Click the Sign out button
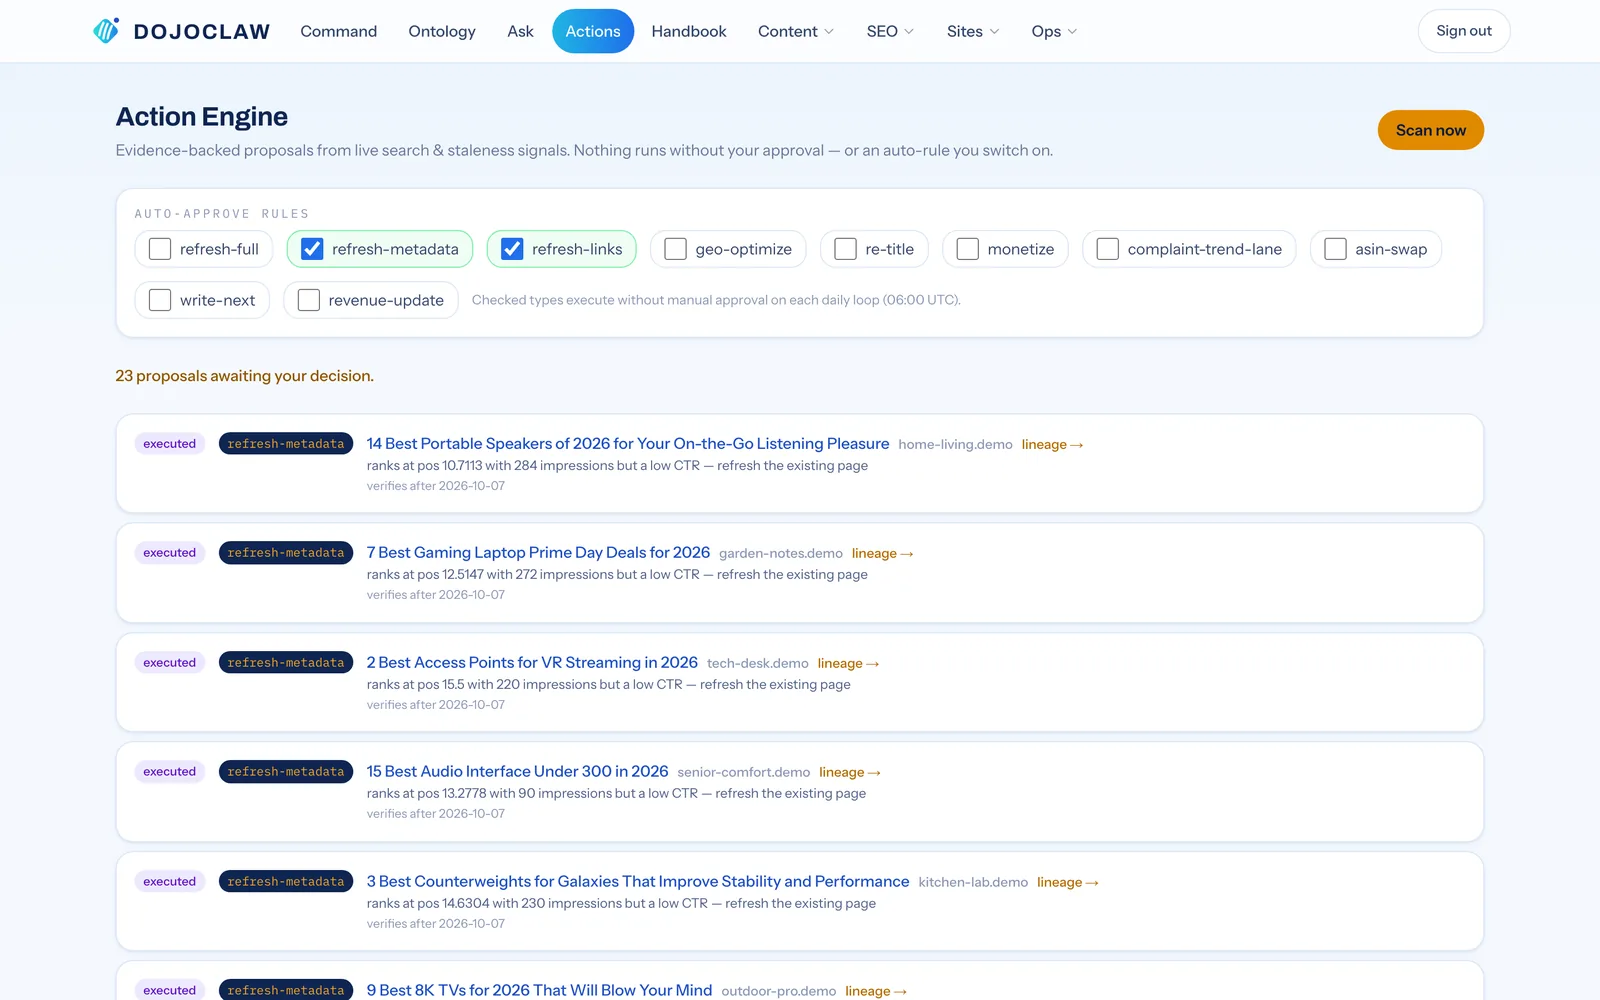 1464,31
